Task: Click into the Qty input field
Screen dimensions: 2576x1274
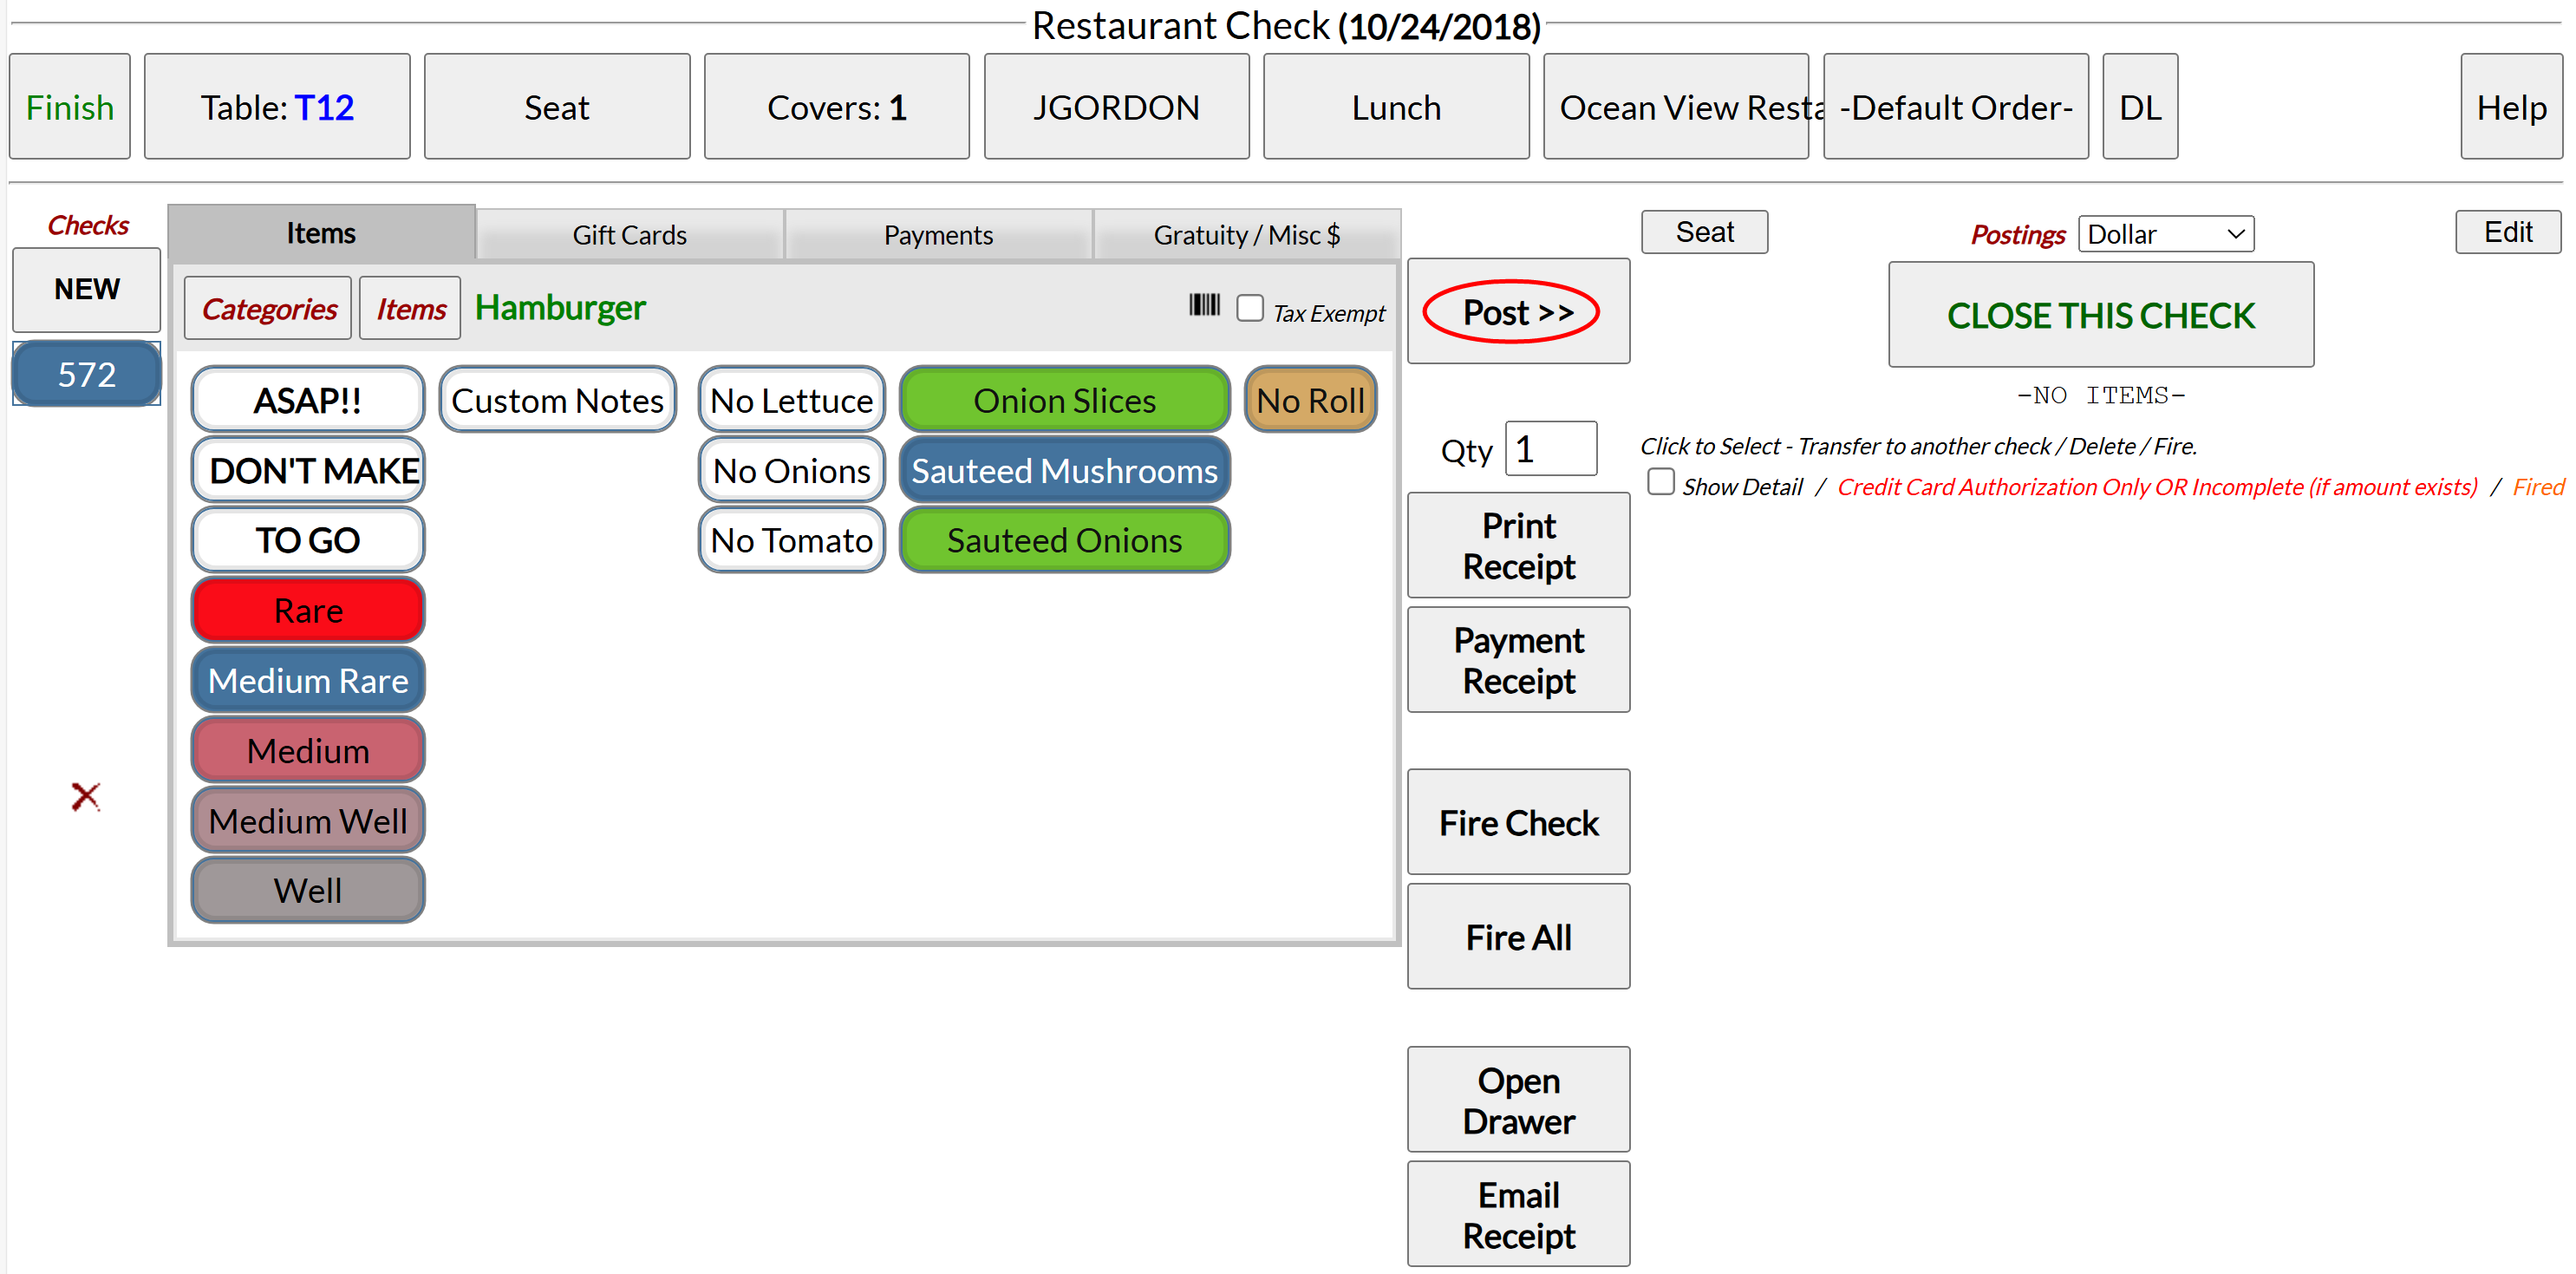Action: tap(1550, 449)
